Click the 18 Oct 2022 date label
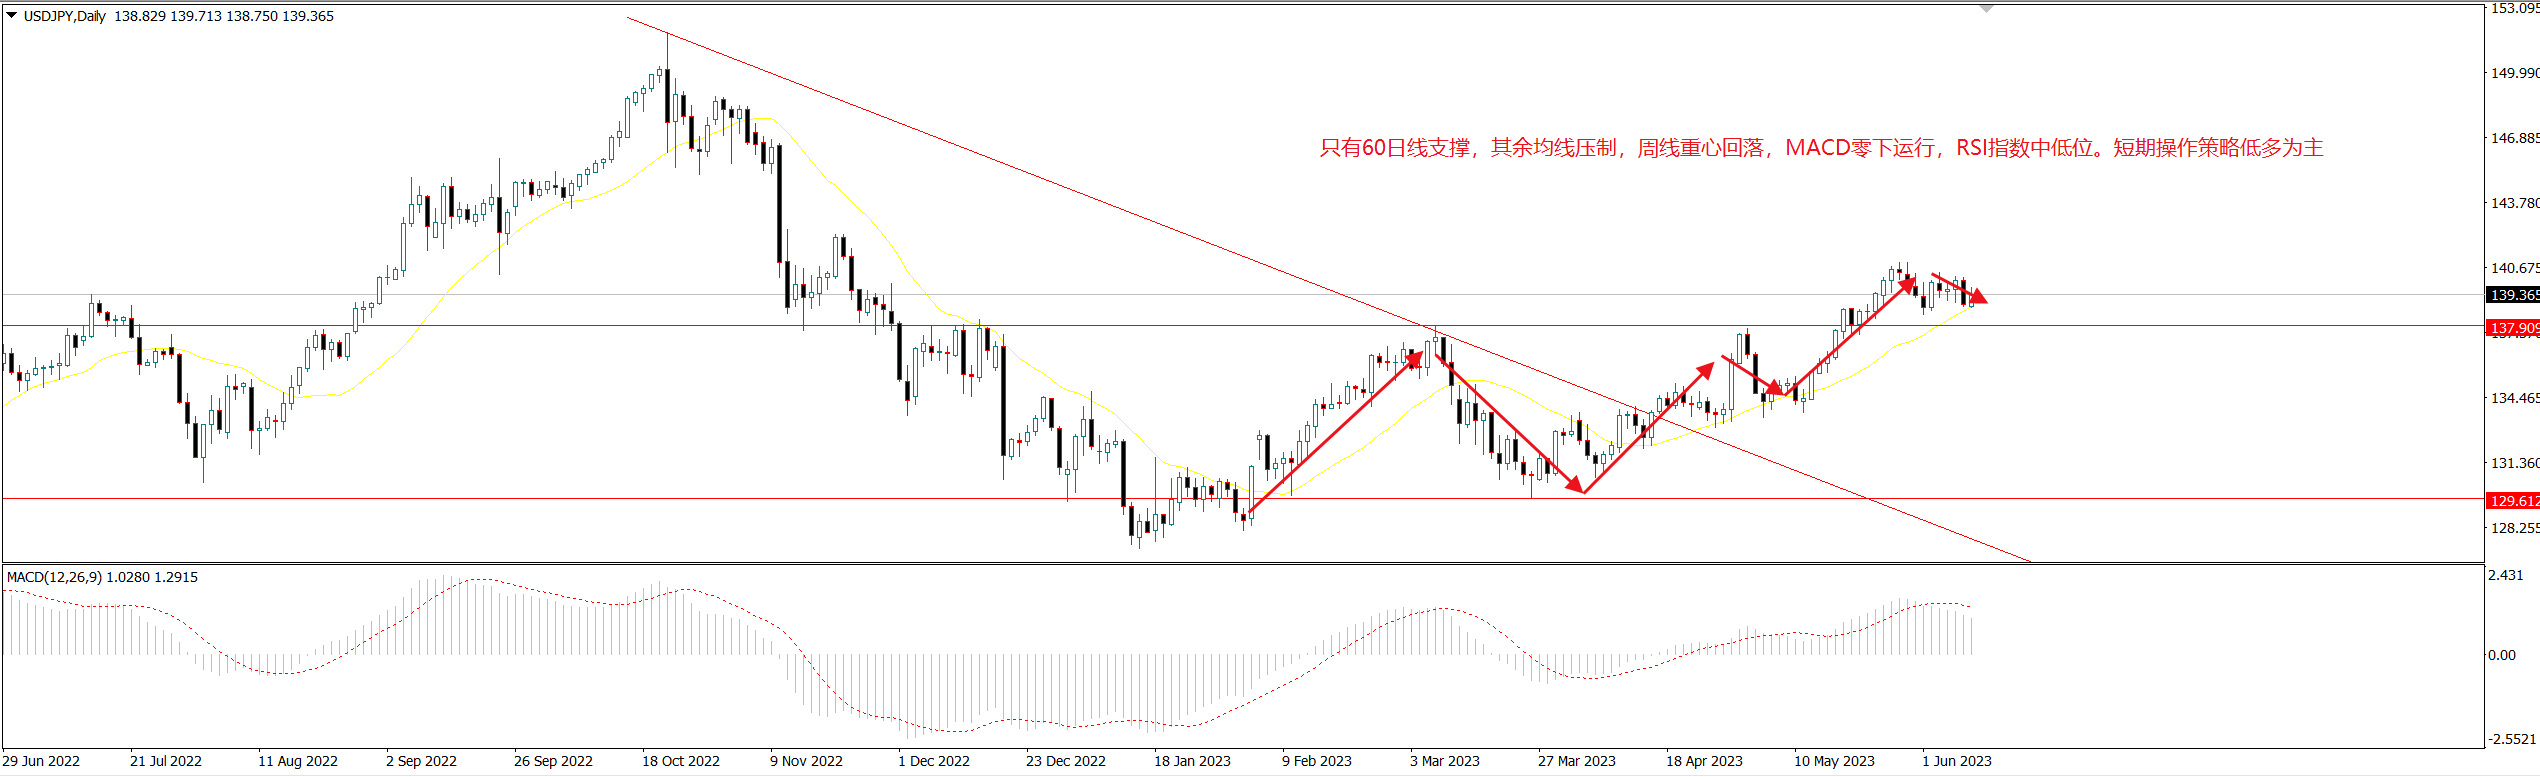 pyautogui.click(x=680, y=761)
